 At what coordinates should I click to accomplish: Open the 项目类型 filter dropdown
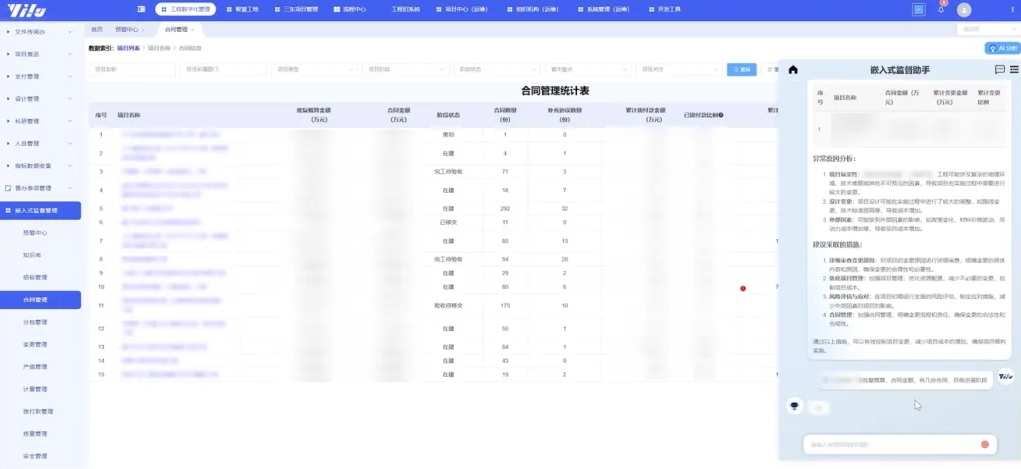[x=315, y=70]
